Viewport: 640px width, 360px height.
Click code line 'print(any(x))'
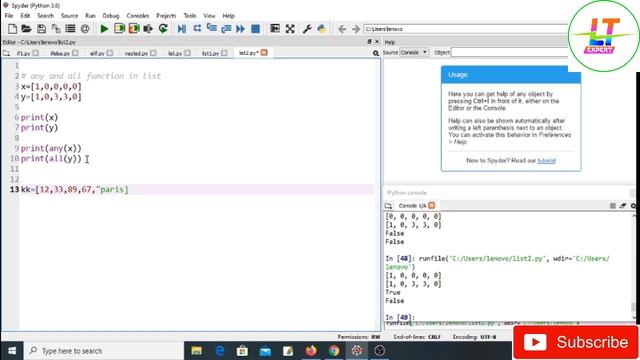(x=51, y=148)
